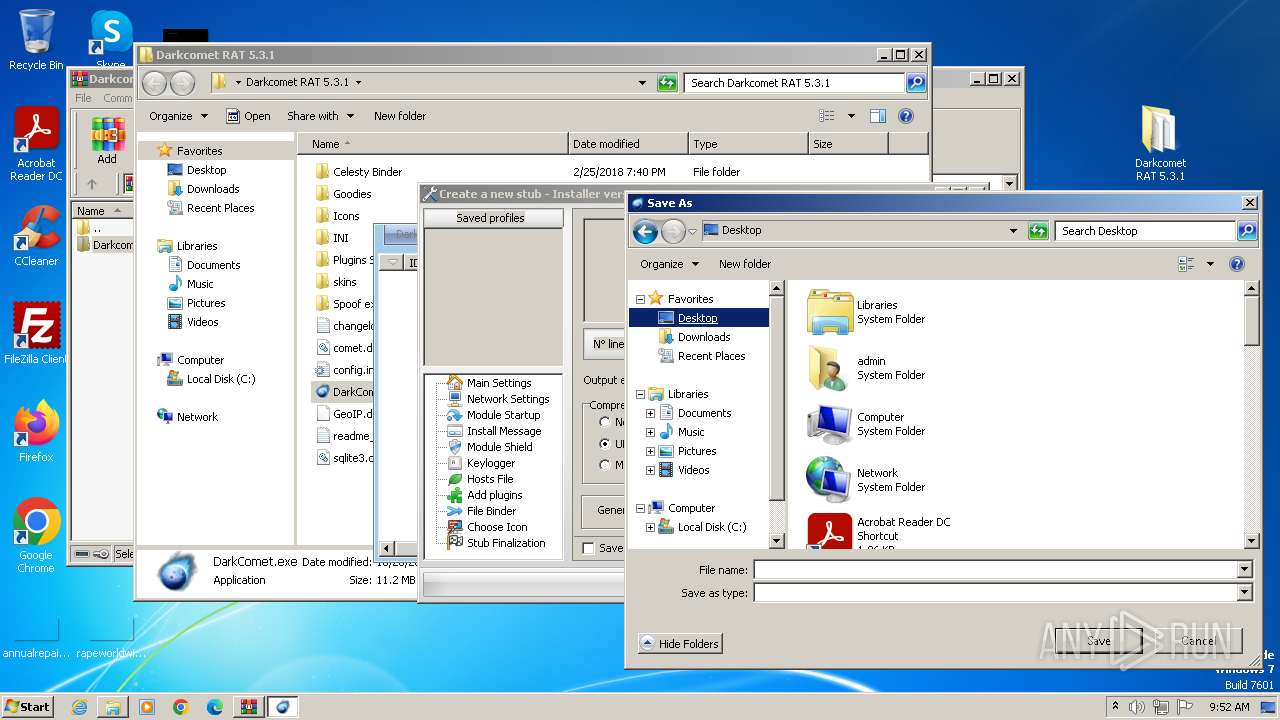Toggle Save checkbox in stub creator

(588, 548)
